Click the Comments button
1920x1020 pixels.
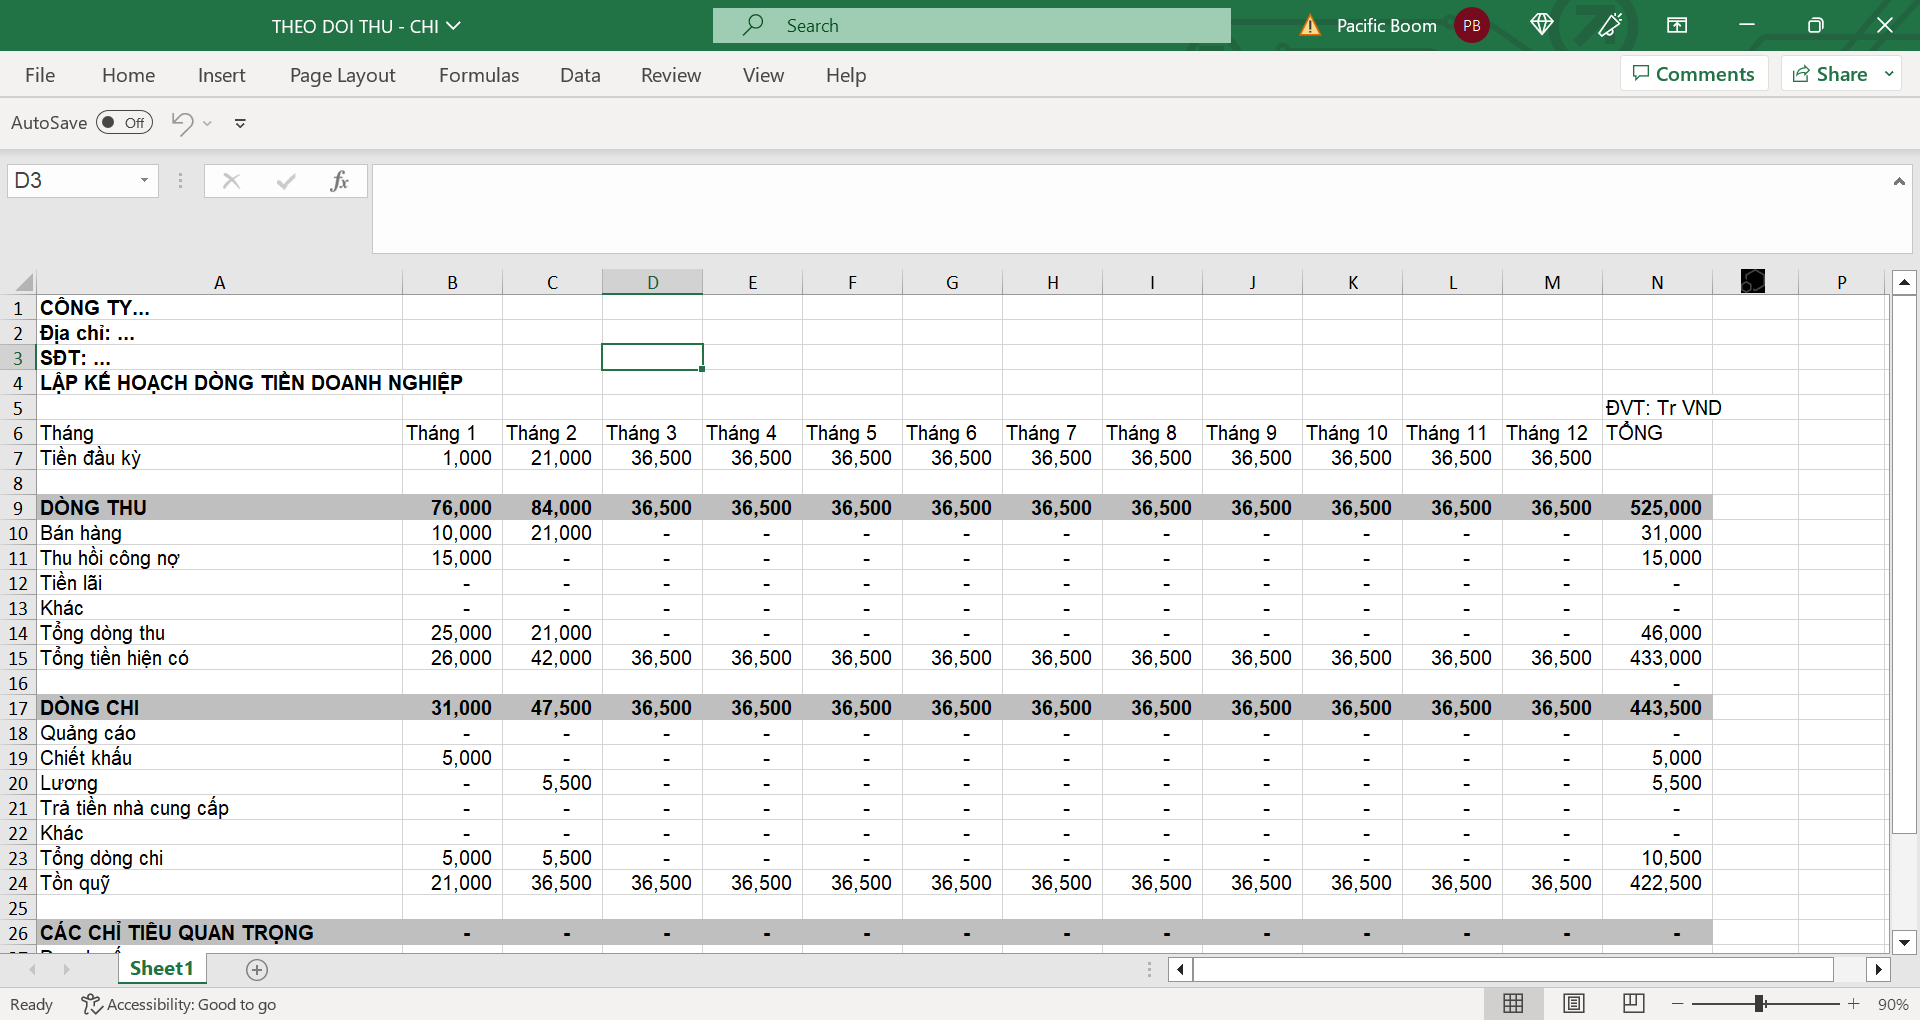point(1693,74)
